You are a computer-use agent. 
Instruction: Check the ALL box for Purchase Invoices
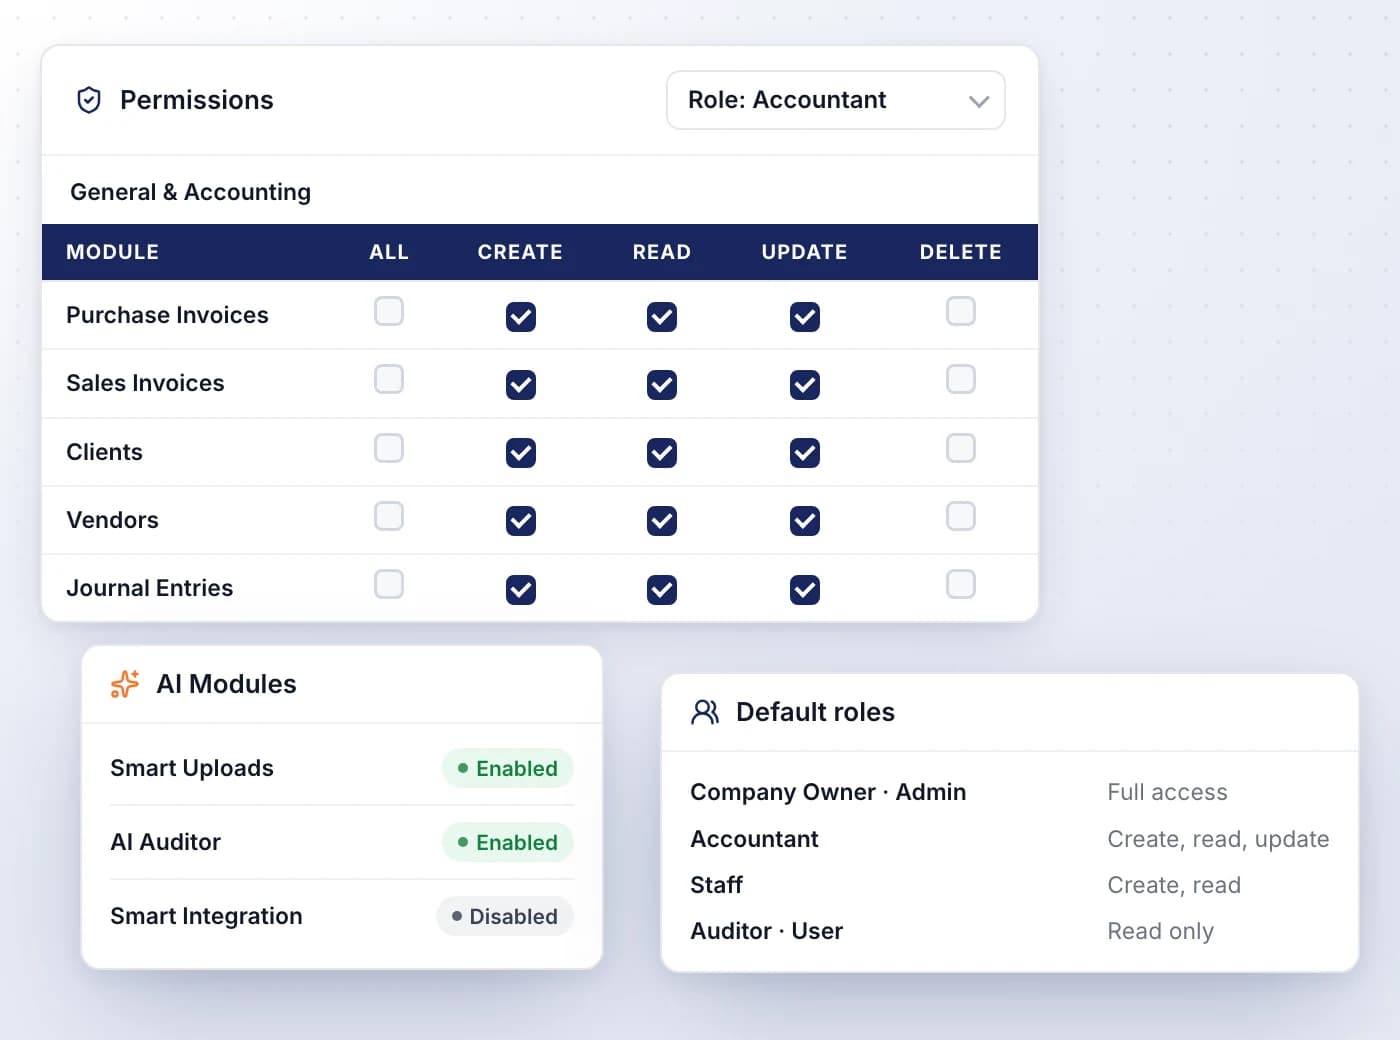pyautogui.click(x=389, y=311)
